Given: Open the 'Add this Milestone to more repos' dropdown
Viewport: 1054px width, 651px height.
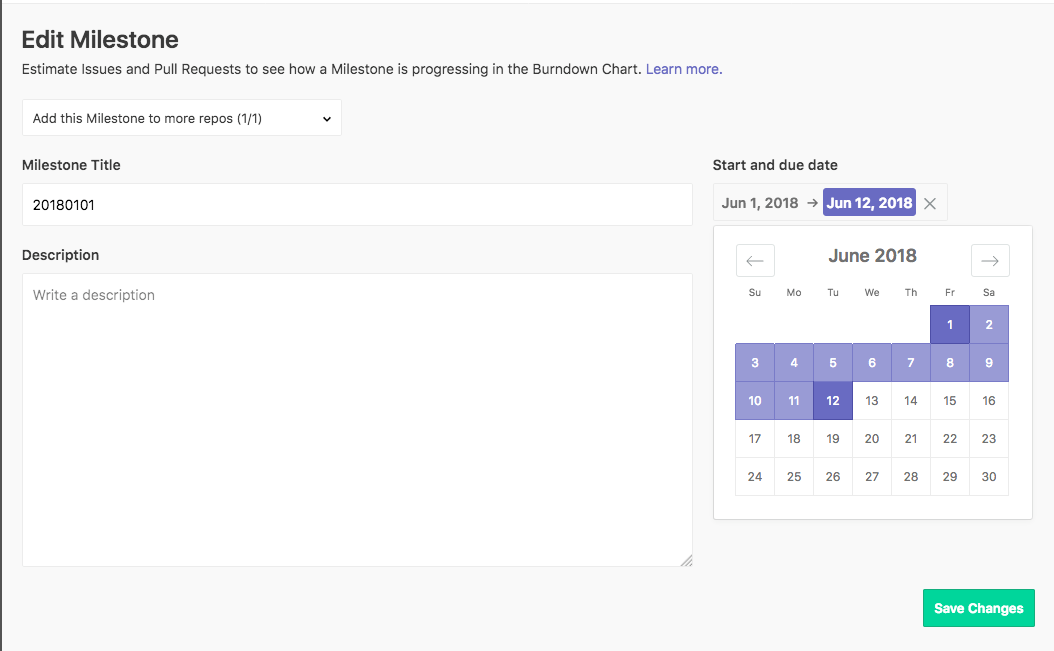Looking at the screenshot, I should pyautogui.click(x=181, y=118).
